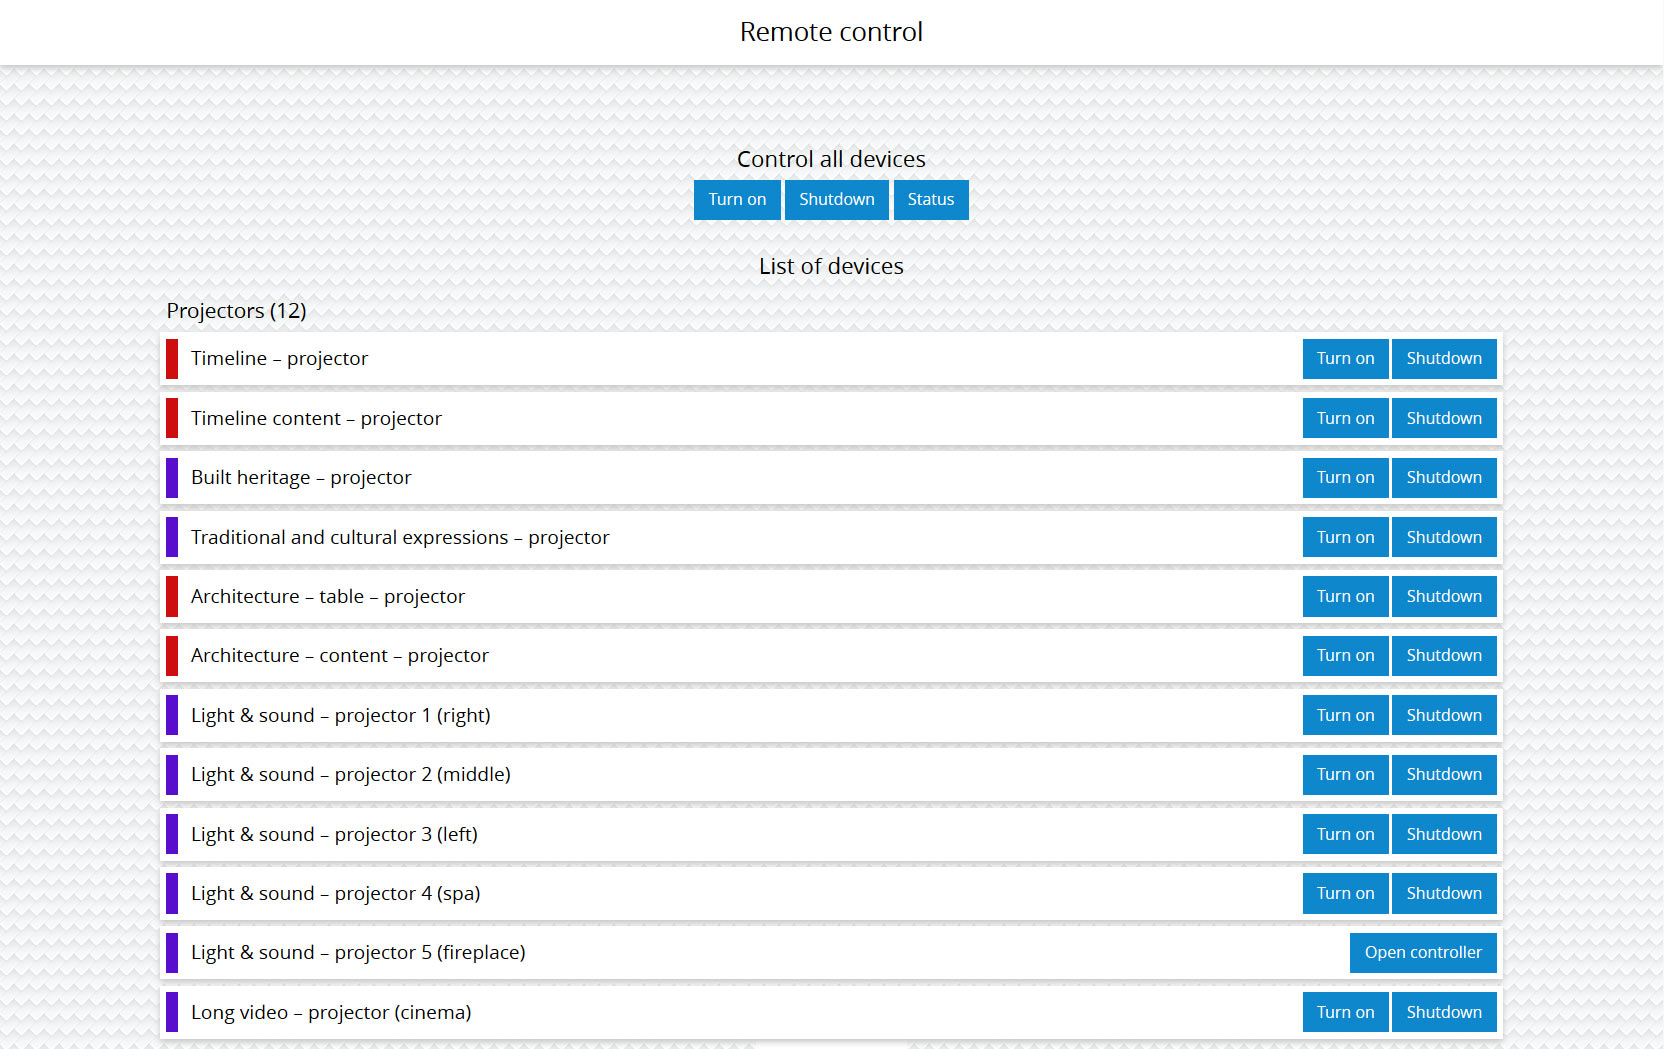Click the 'Remote control' page title
Viewport: 1664px width, 1049px height.
(x=831, y=32)
